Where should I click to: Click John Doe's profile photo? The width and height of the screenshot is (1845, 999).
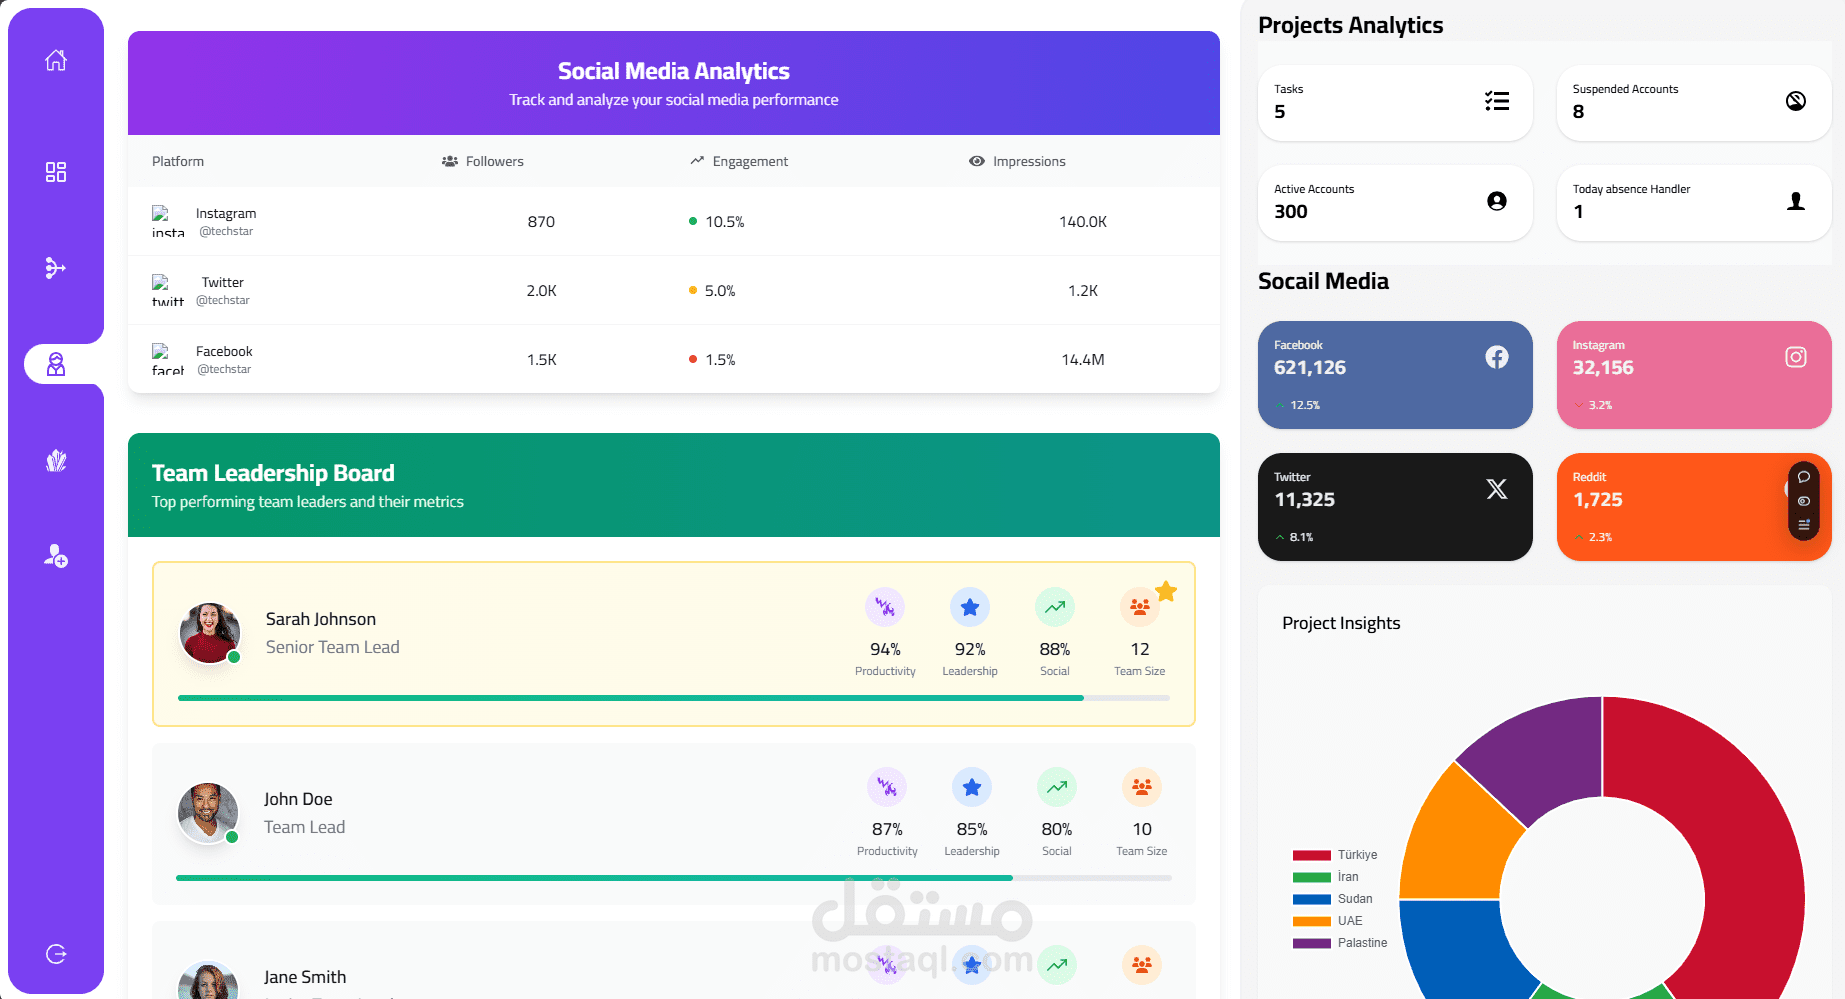pos(208,813)
